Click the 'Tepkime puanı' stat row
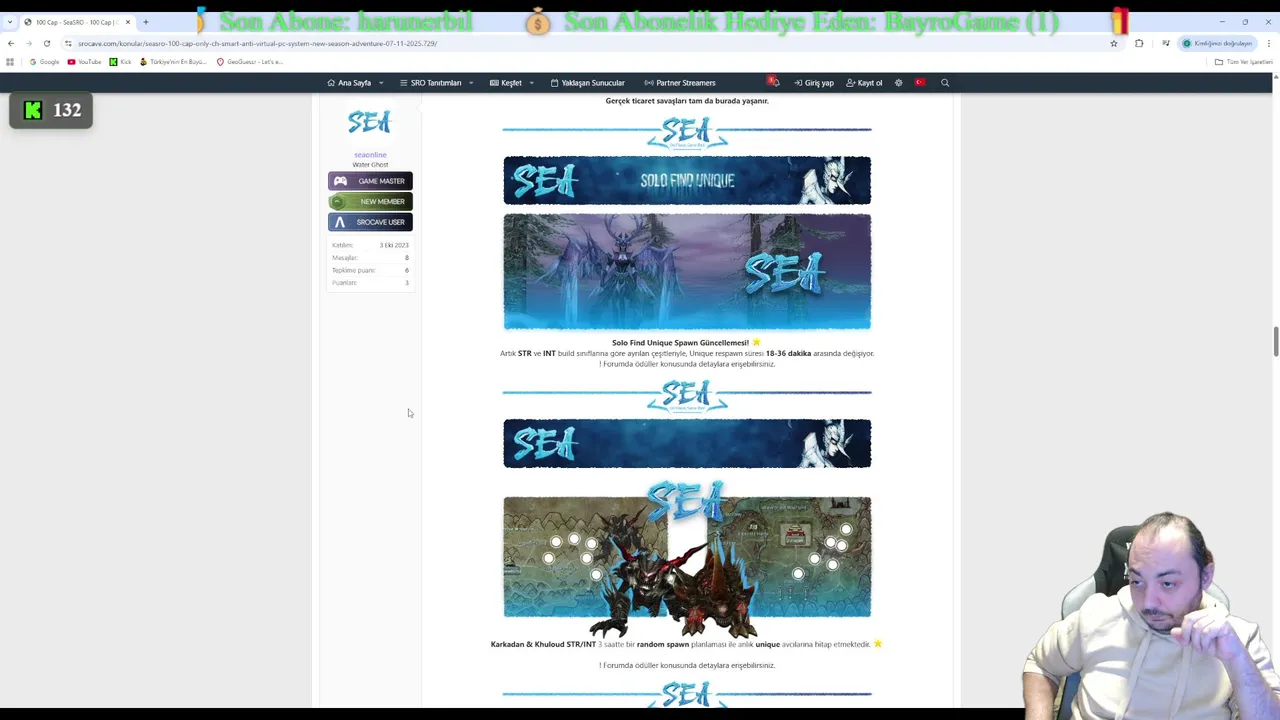The width and height of the screenshot is (1280, 720). (370, 270)
